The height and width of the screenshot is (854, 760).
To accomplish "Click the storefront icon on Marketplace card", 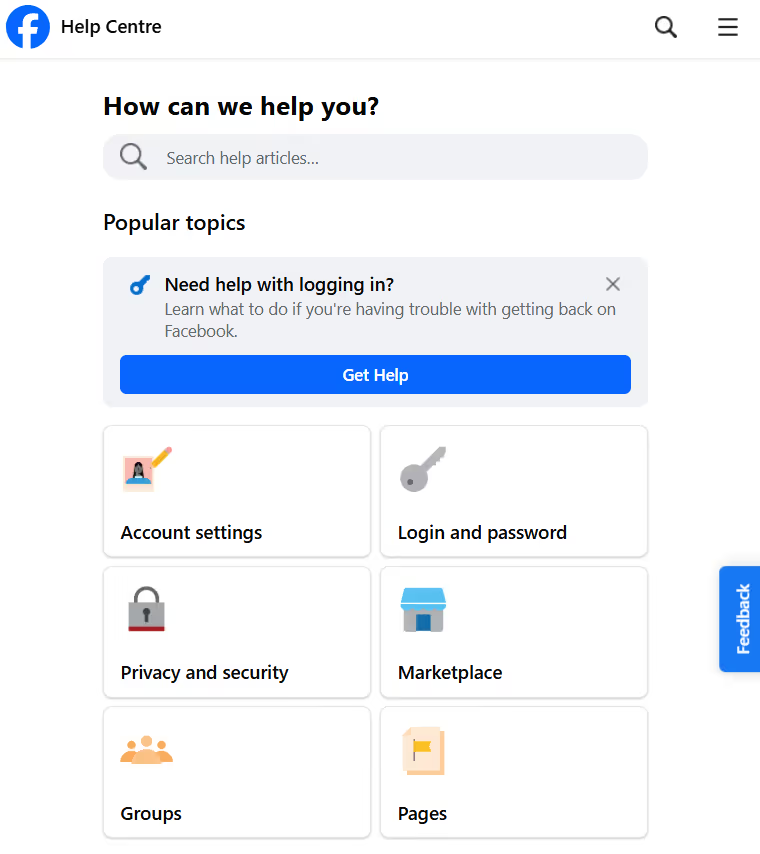I will click(421, 610).
